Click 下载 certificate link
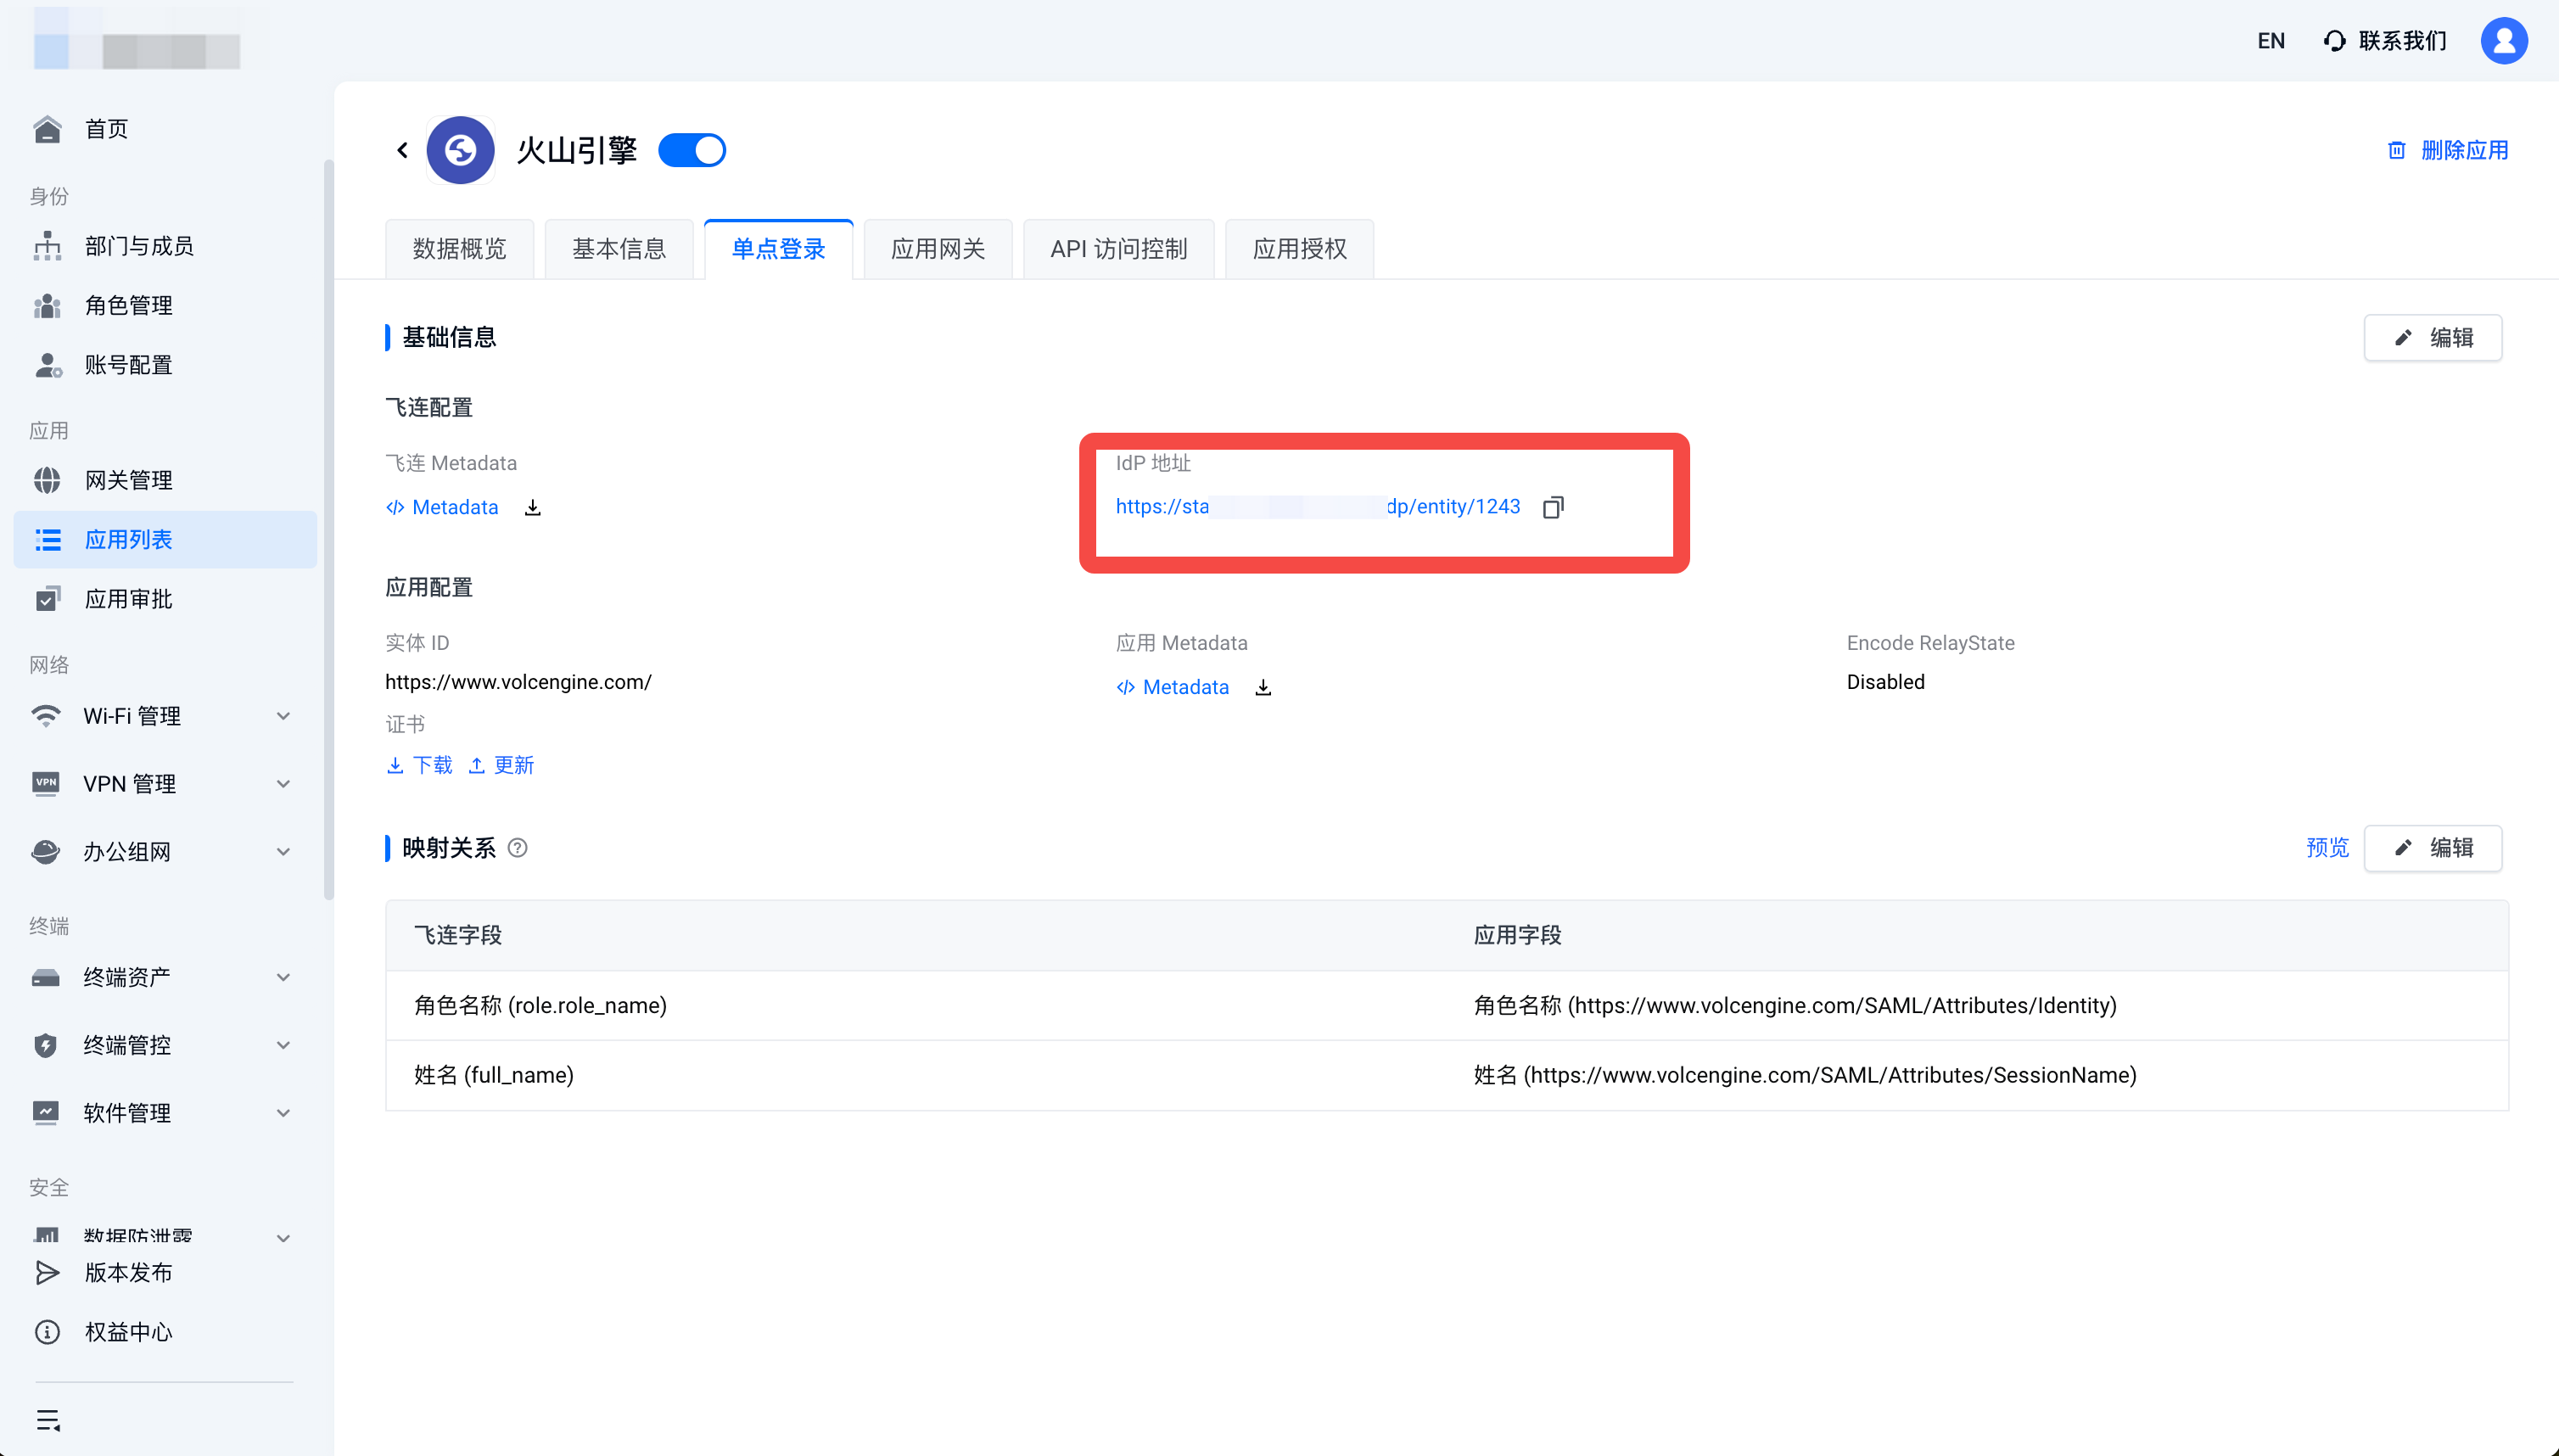 tap(420, 766)
